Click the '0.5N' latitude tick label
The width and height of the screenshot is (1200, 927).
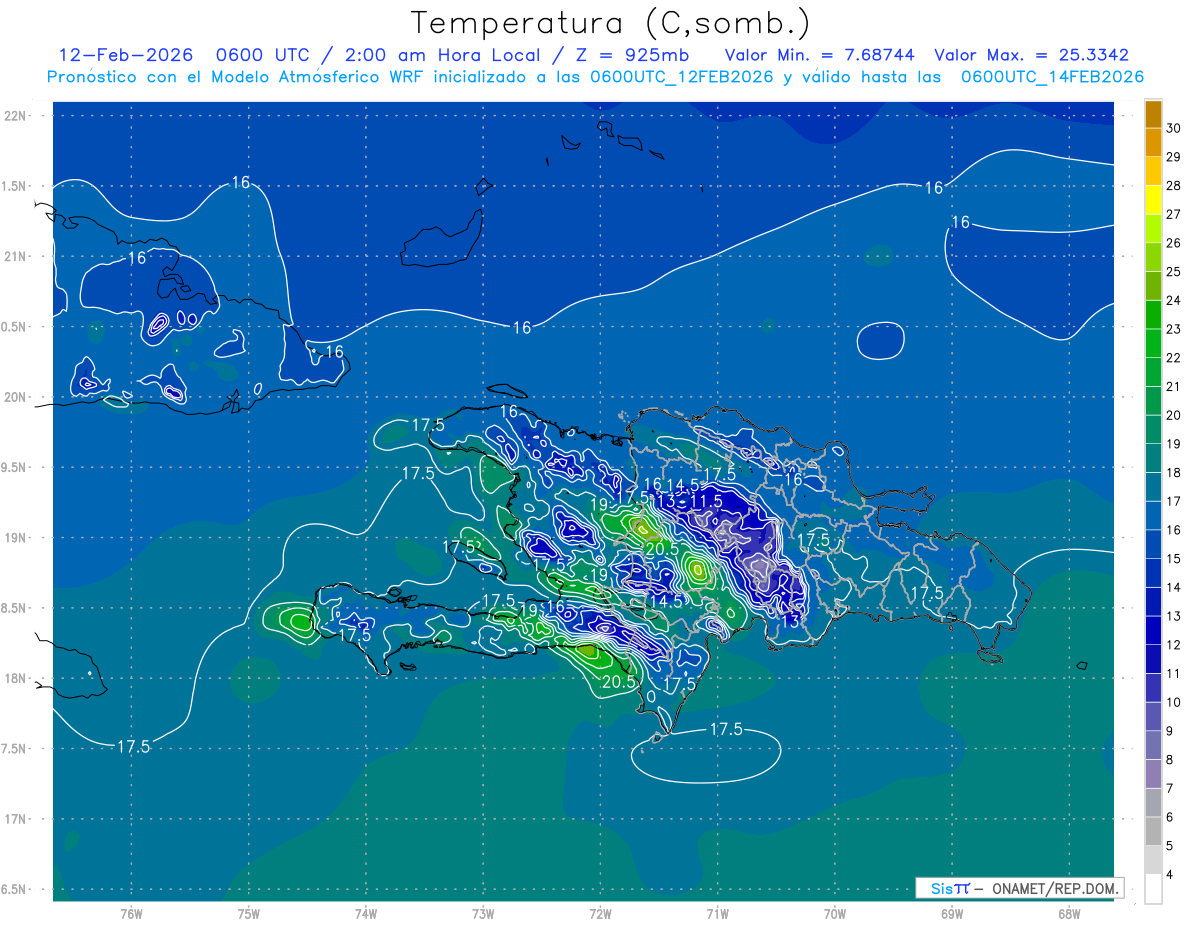[12, 327]
